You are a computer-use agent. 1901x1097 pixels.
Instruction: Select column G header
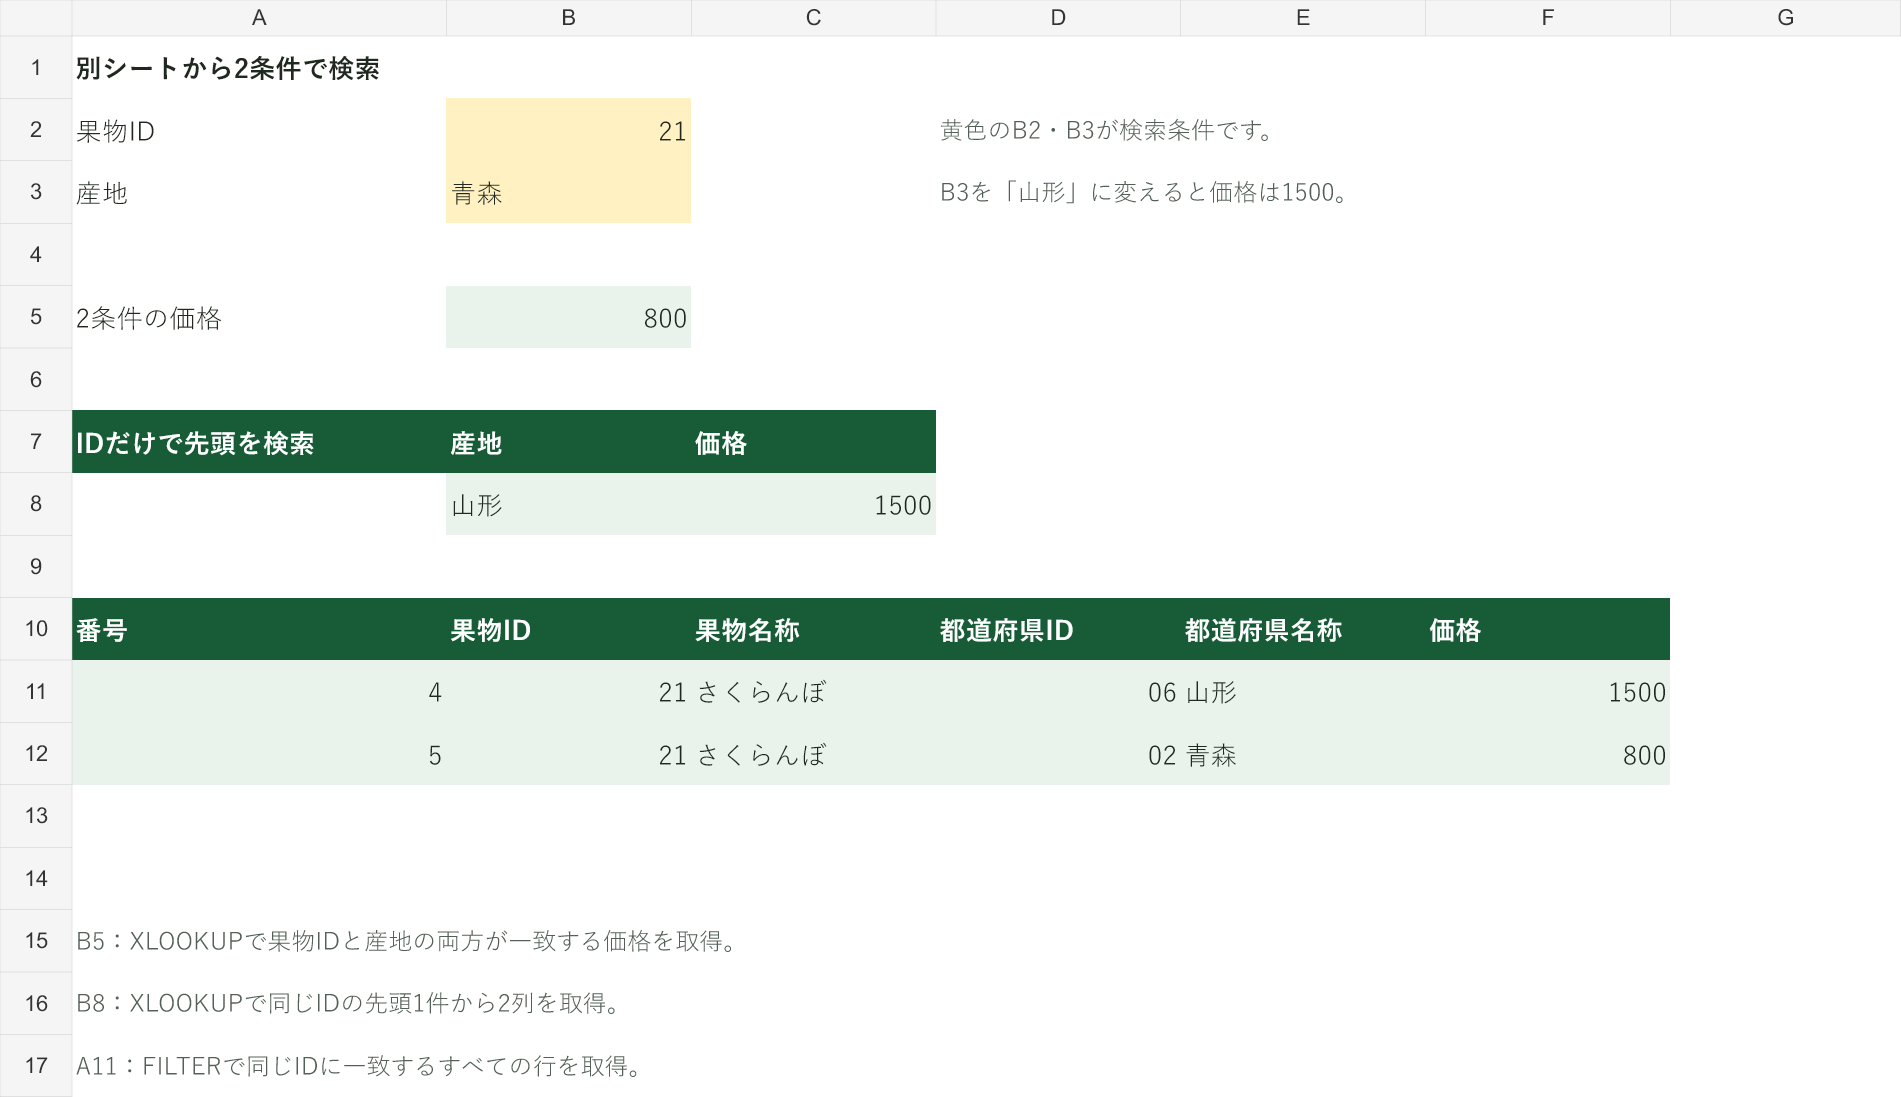(1785, 18)
